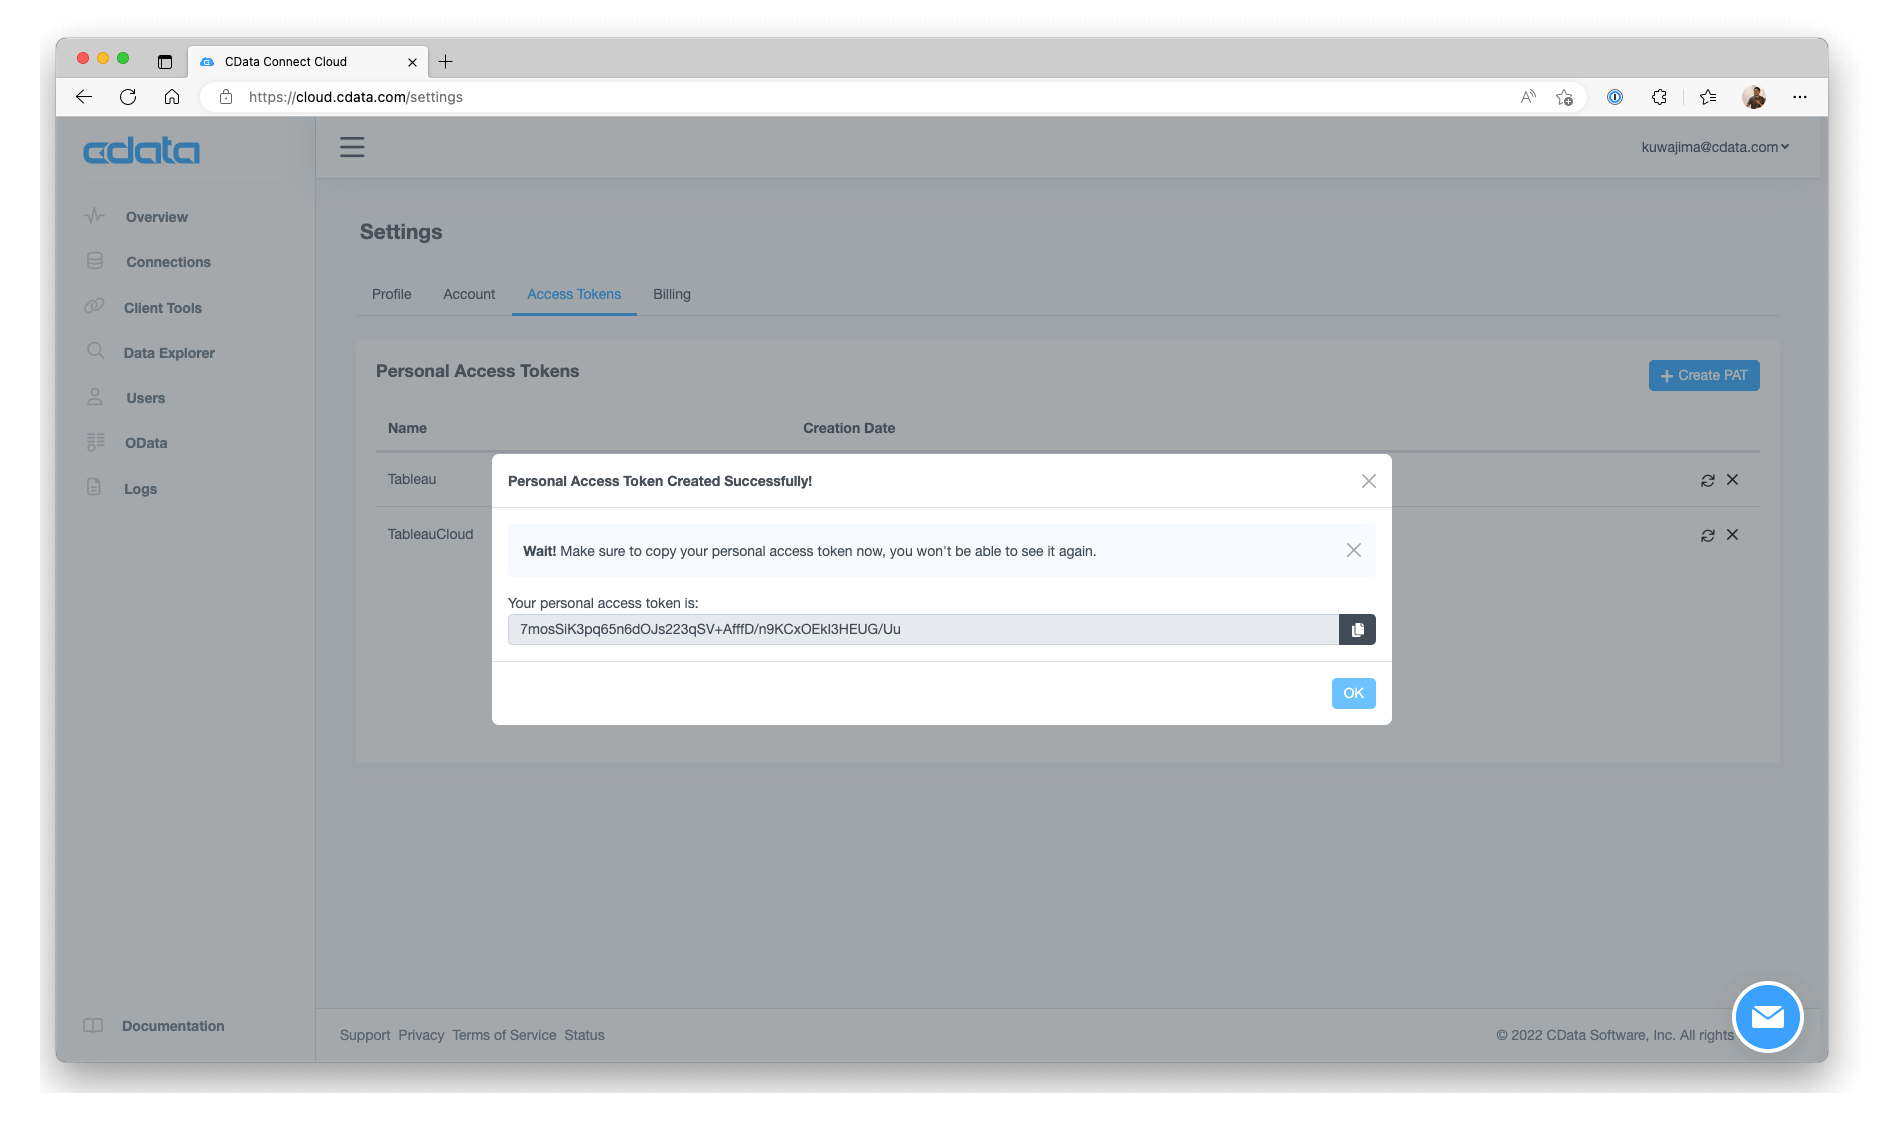The width and height of the screenshot is (1884, 1136).
Task: Open browser settings and more menu
Action: coord(1800,97)
